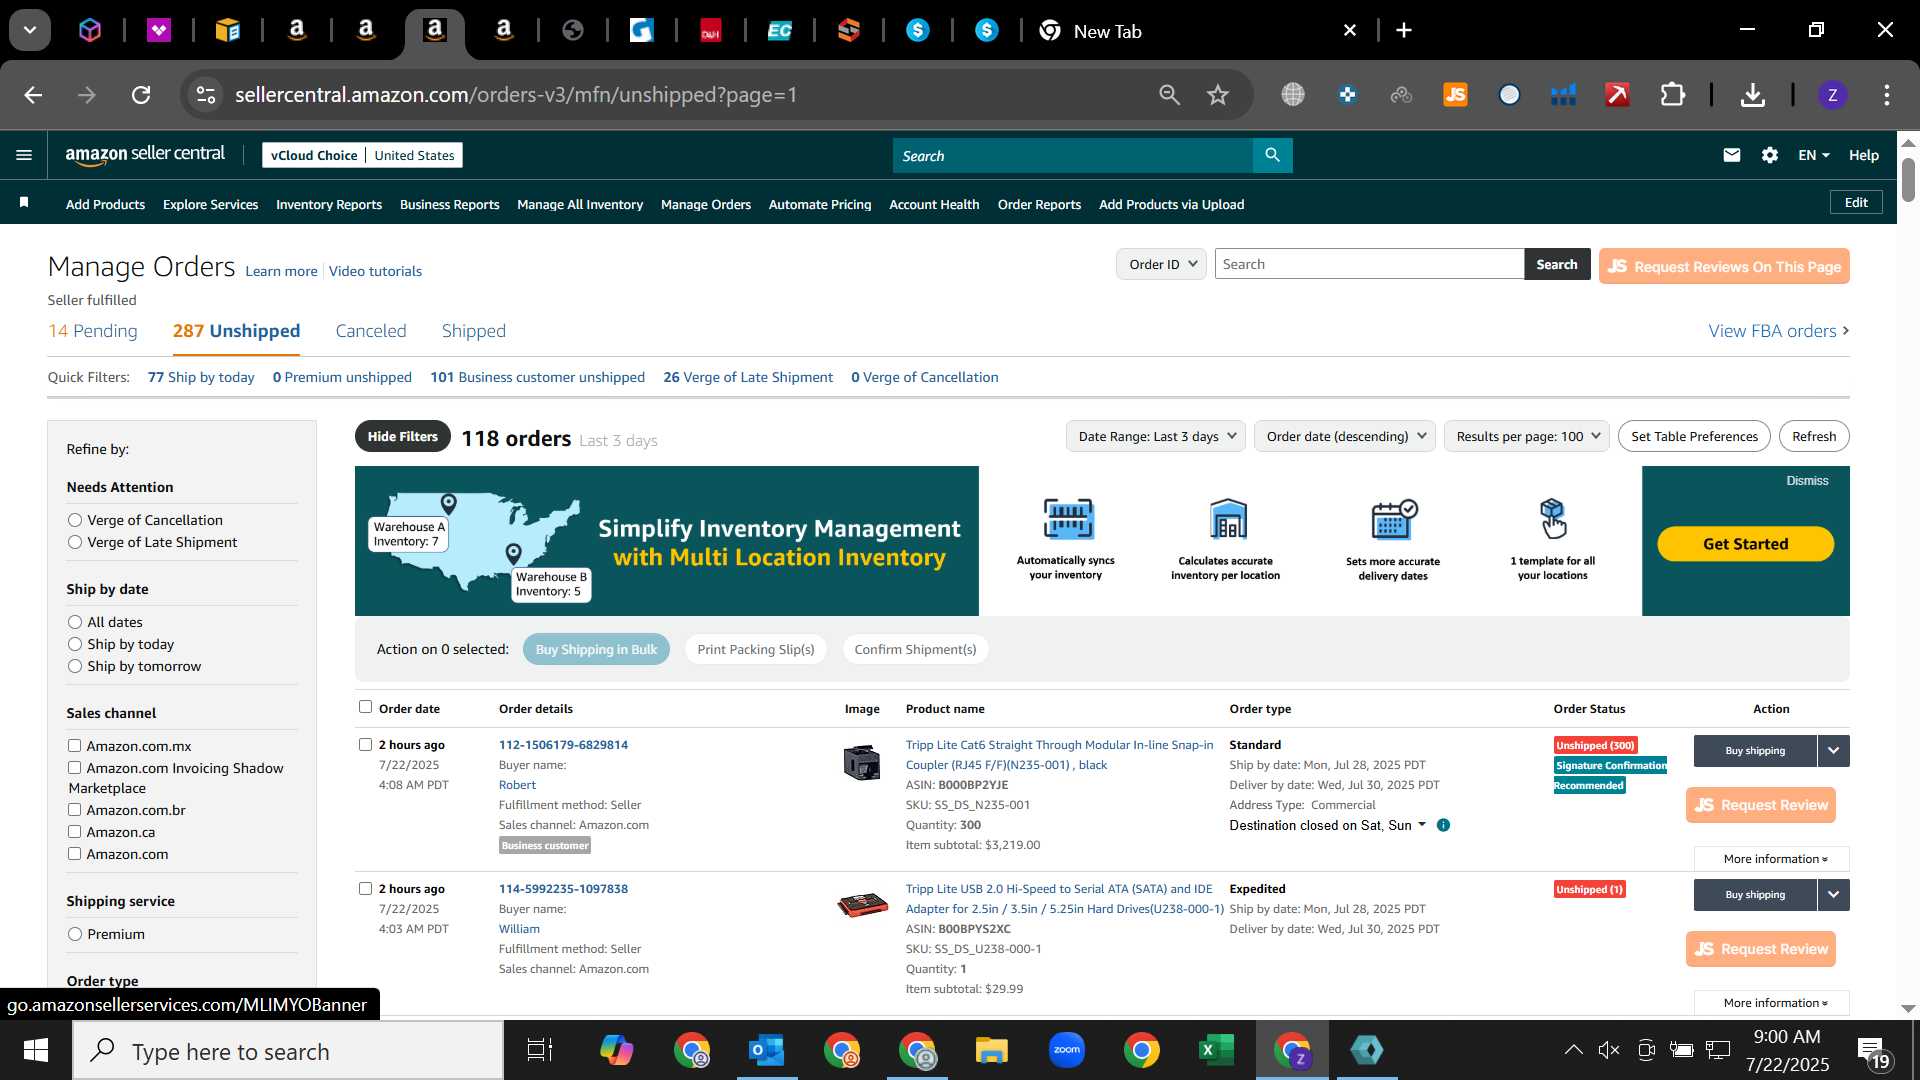This screenshot has width=1920, height=1080.
Task: Tick the select-all checkbox in table header
Action: (365, 707)
